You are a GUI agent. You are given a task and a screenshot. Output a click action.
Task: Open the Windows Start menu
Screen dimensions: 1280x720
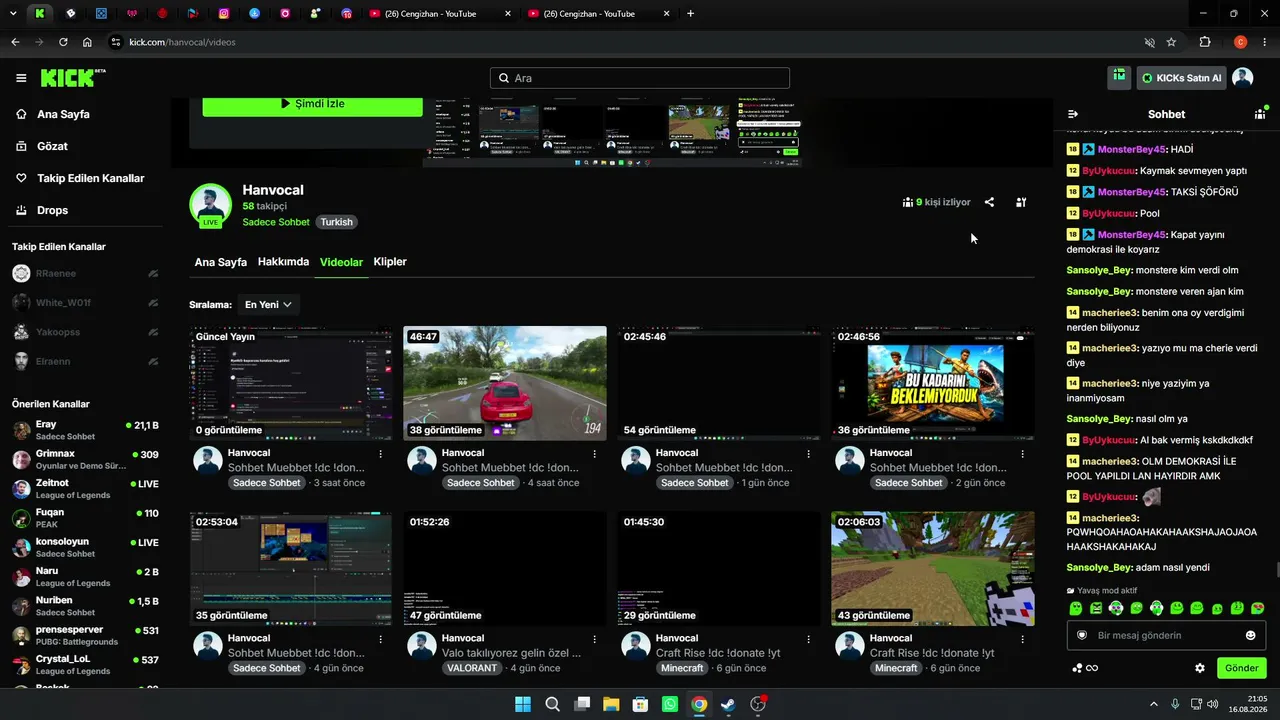[x=523, y=704]
